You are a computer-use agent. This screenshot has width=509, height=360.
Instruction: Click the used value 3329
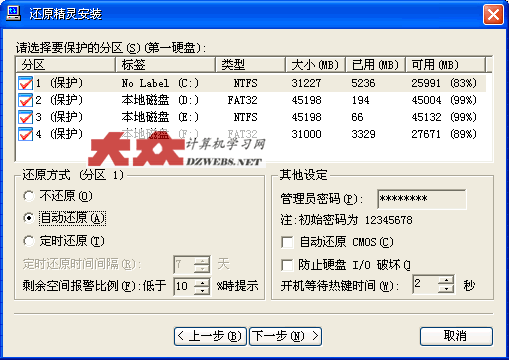pos(363,134)
